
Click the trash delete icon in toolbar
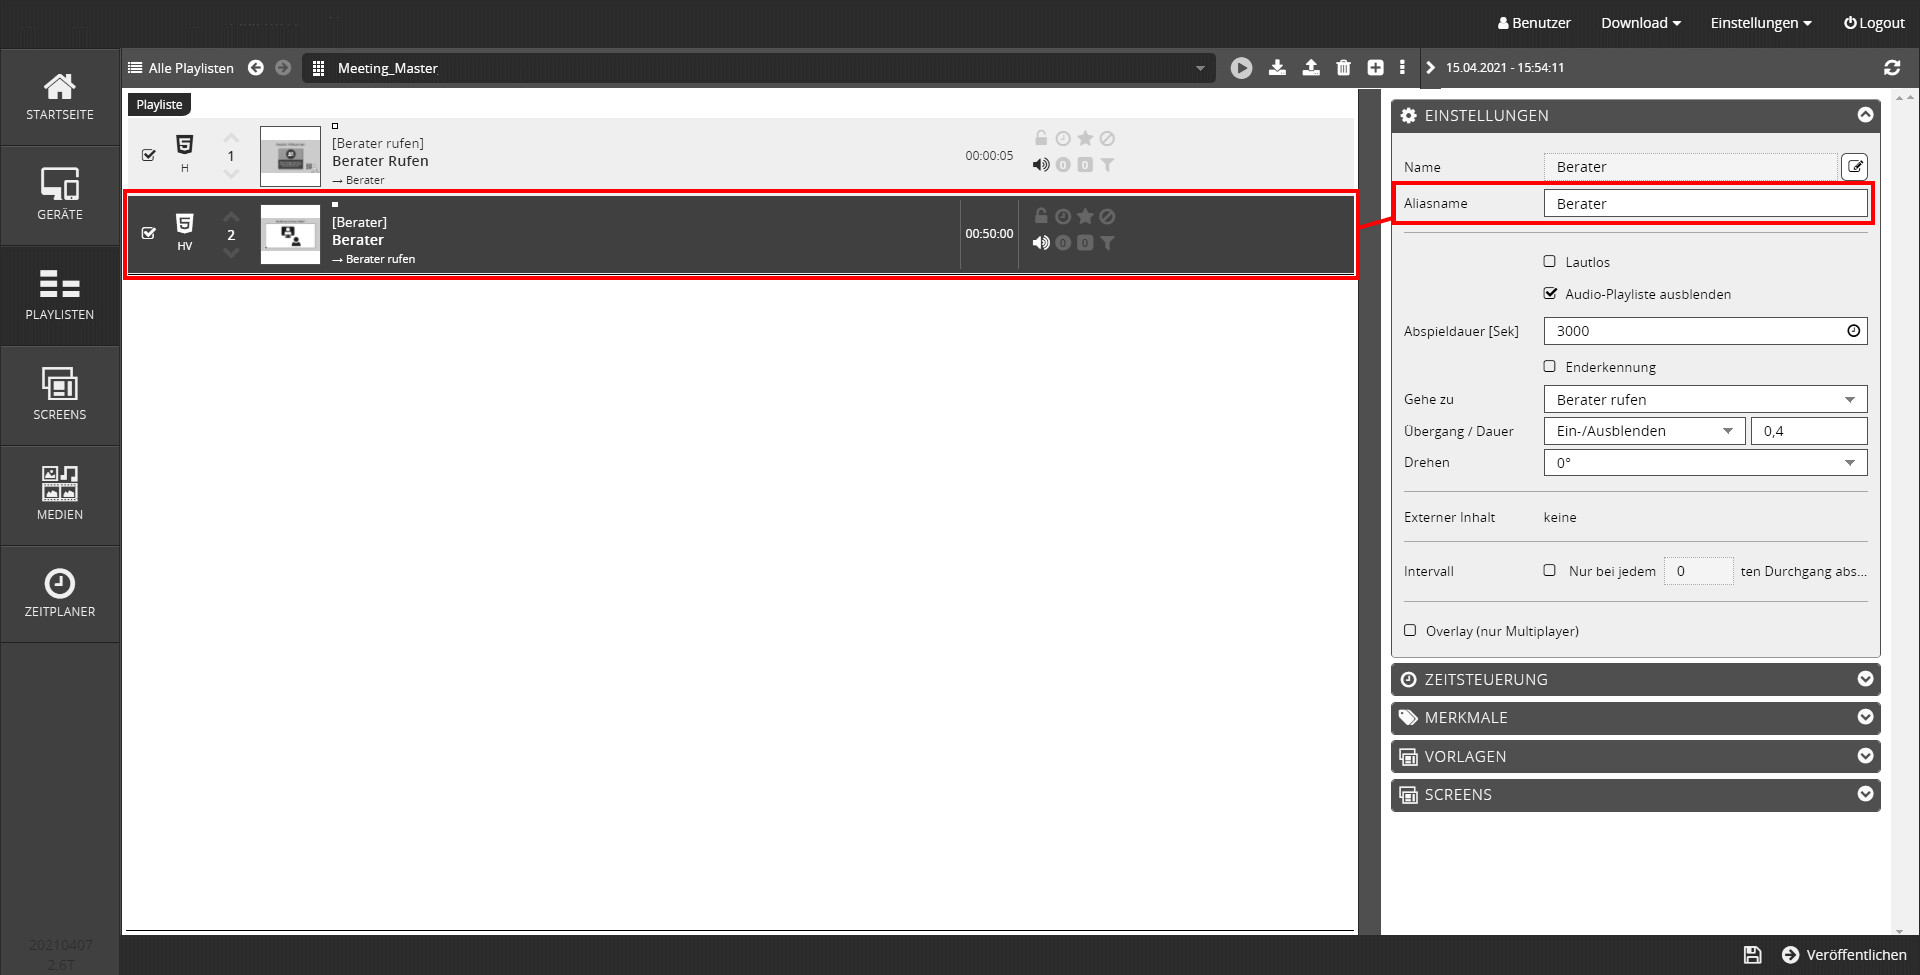(x=1343, y=68)
